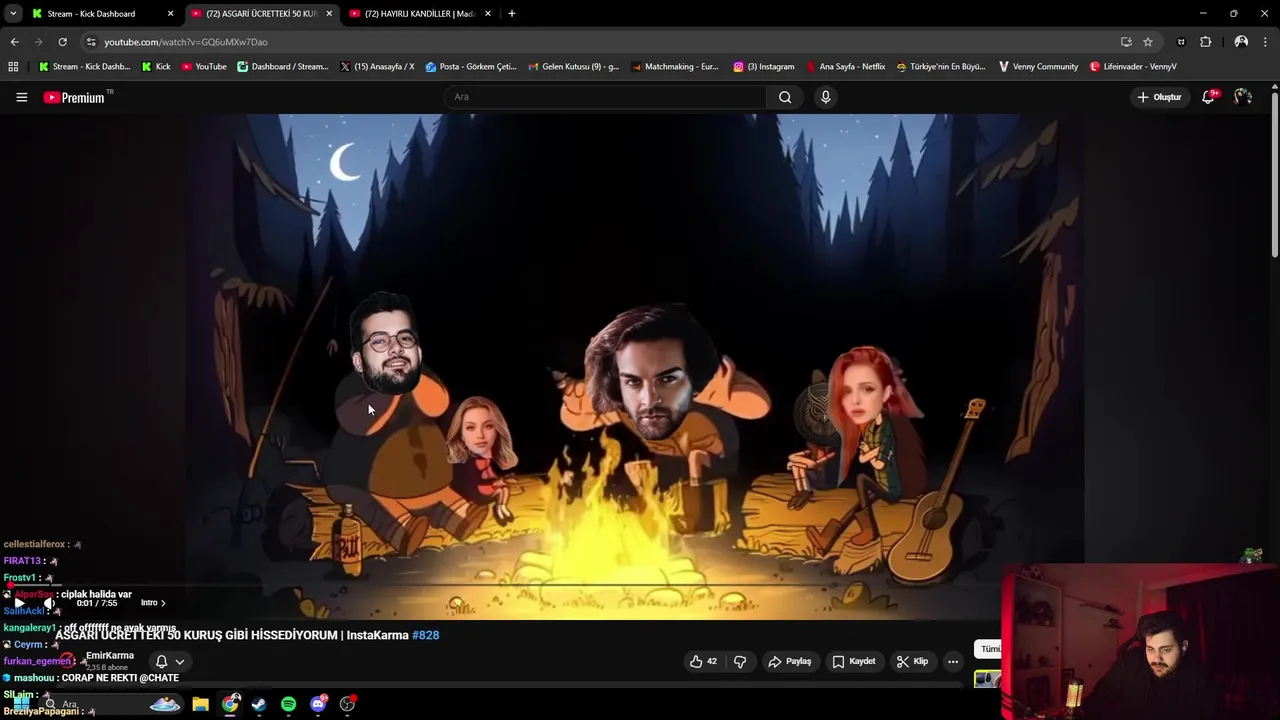
Task: Dislike the video with thumbs down
Action: (740, 661)
